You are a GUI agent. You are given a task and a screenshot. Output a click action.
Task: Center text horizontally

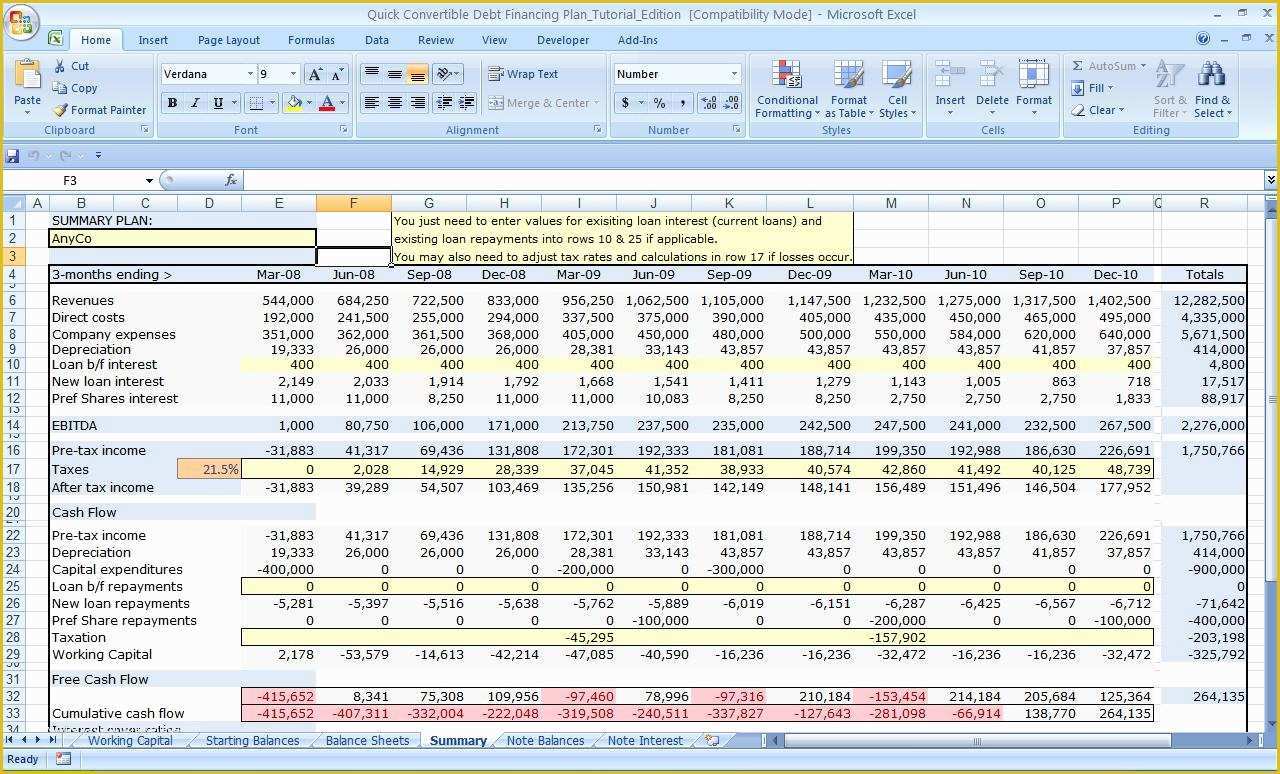point(394,103)
